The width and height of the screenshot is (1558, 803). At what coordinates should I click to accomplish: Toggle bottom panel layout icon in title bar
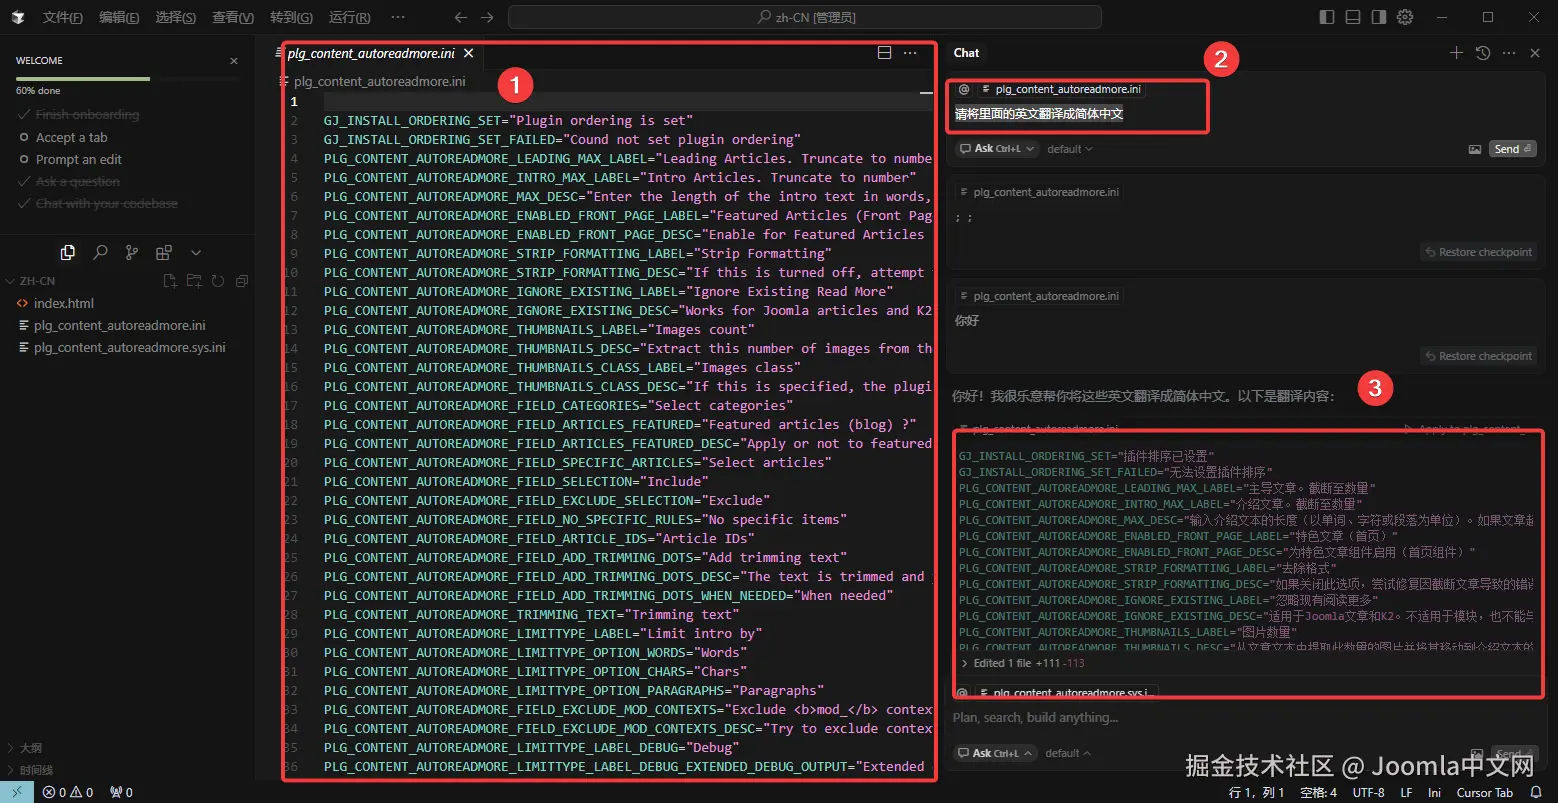pyautogui.click(x=1353, y=17)
